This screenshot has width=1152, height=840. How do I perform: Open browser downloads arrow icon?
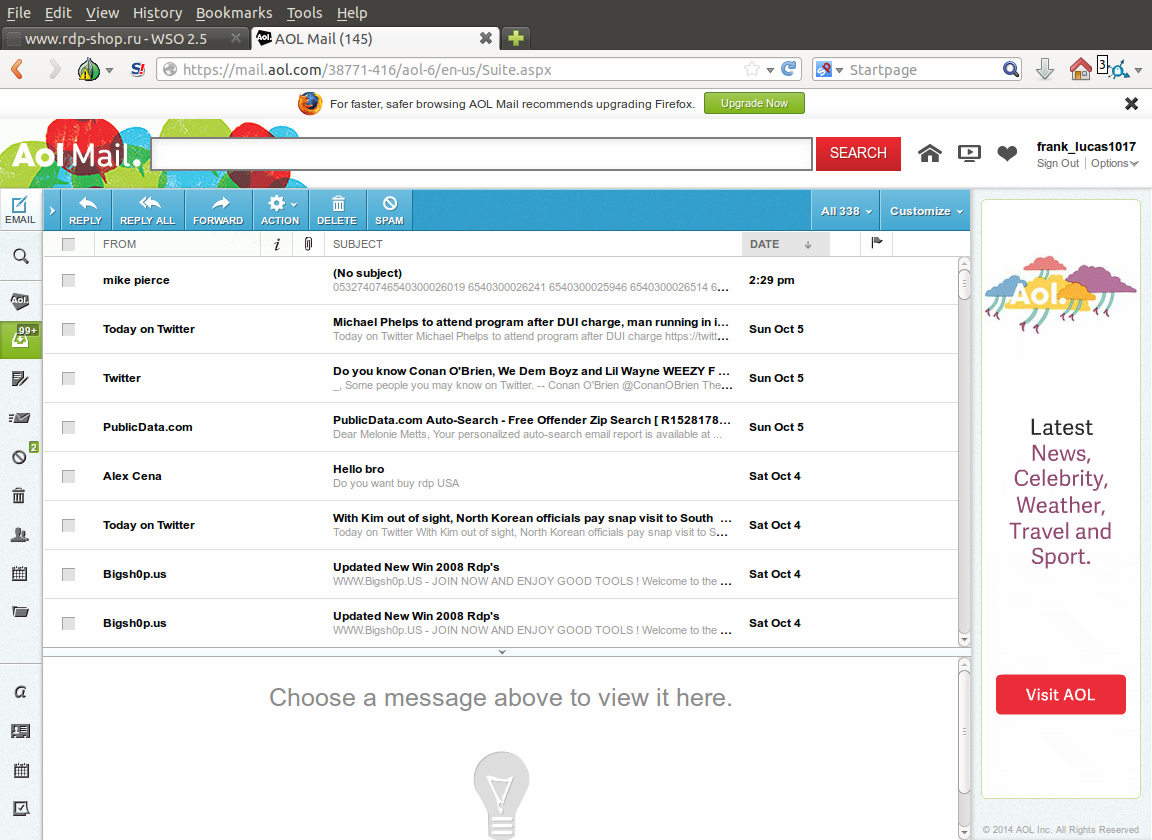(x=1044, y=69)
